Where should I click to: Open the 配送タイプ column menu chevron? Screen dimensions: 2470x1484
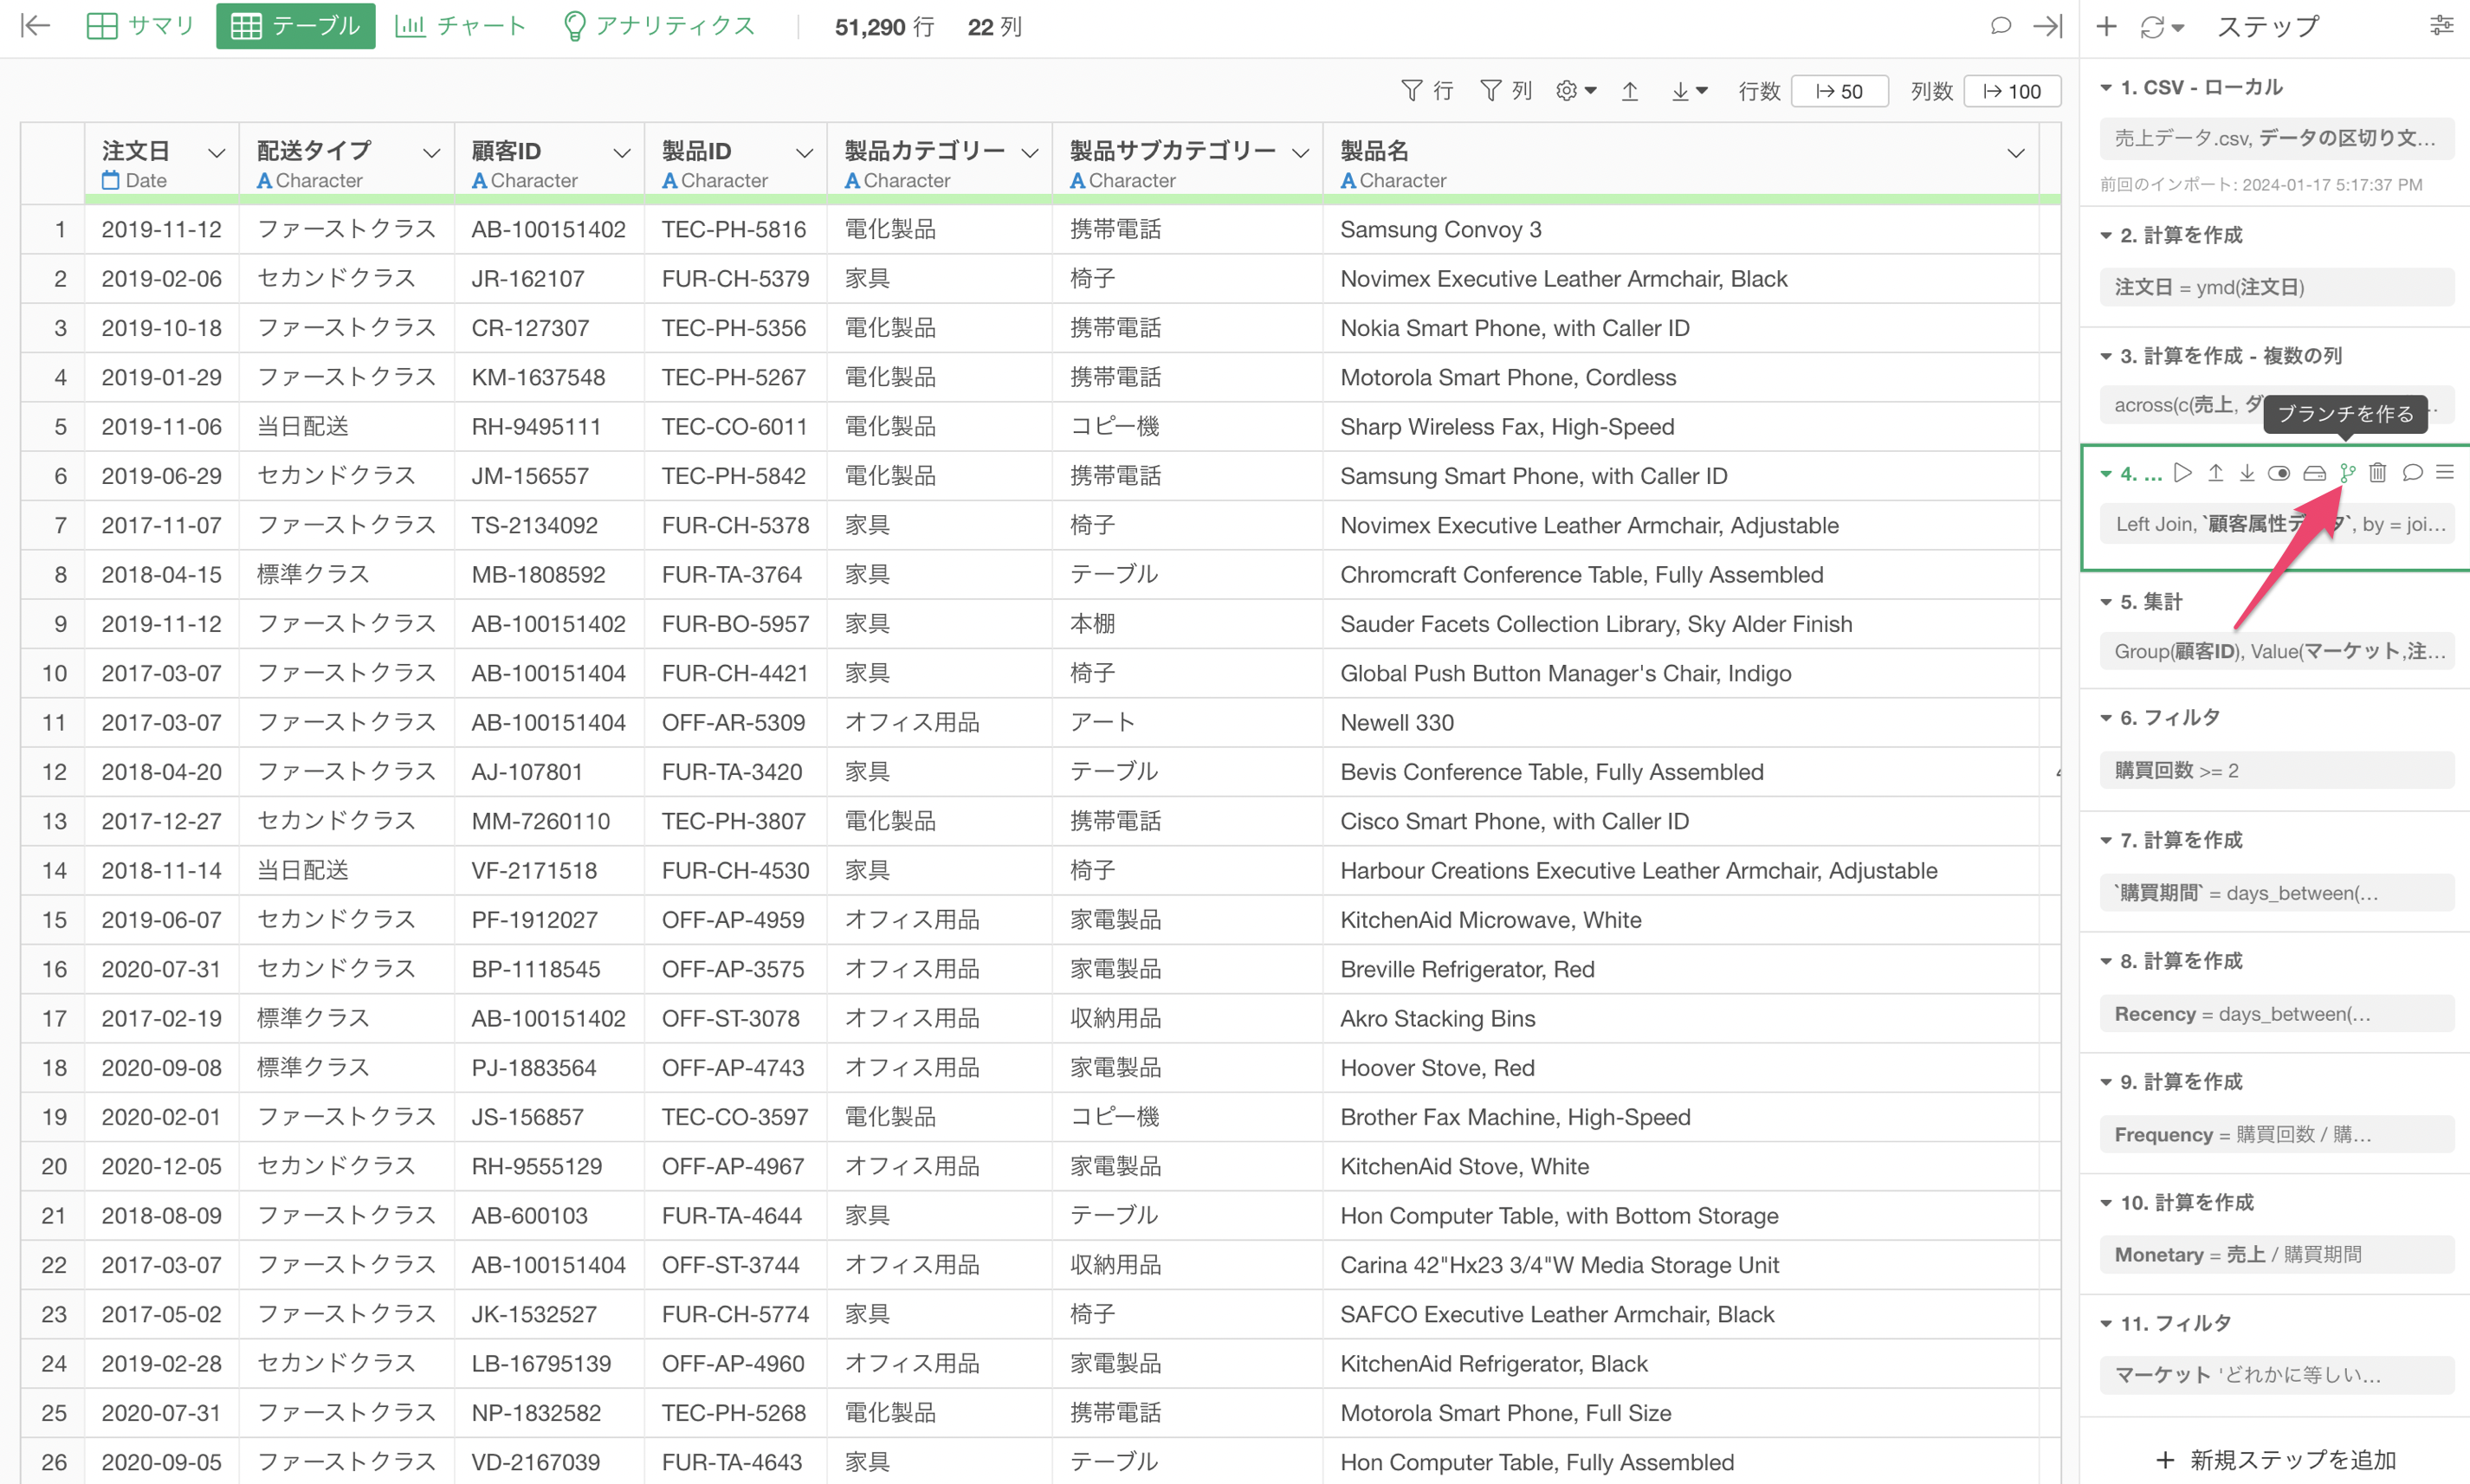click(x=431, y=153)
